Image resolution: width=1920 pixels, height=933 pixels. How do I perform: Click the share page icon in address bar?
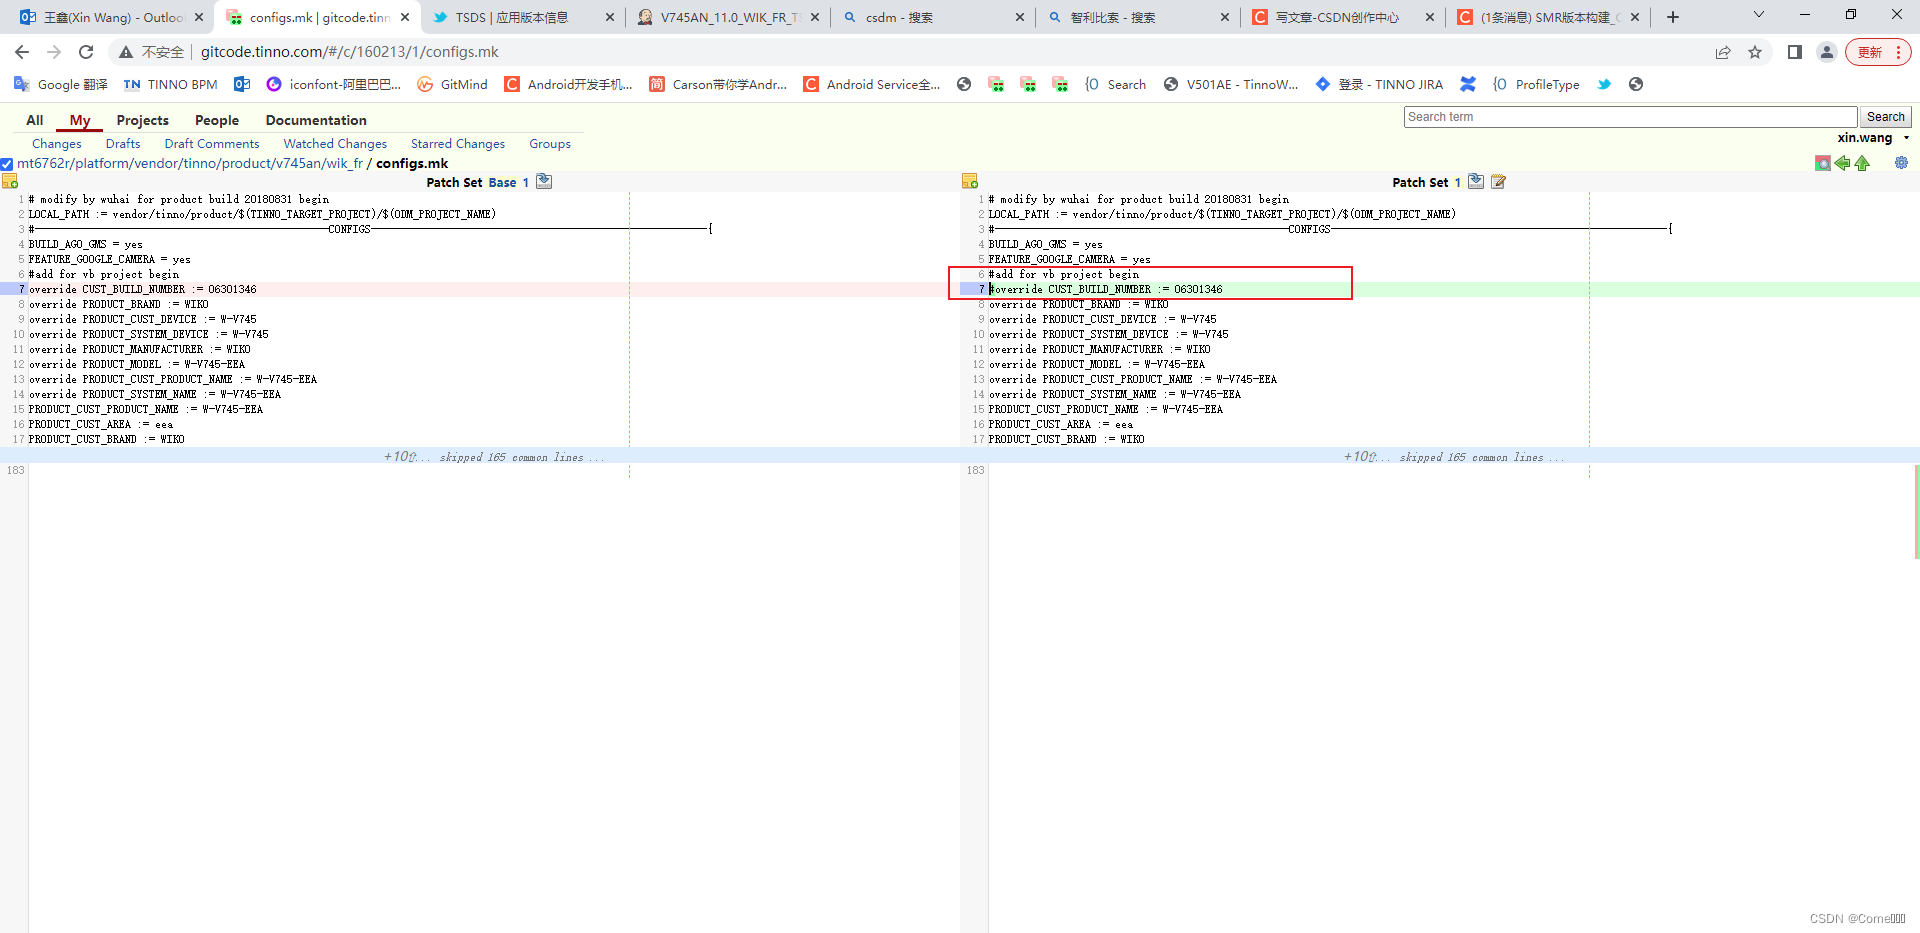[1723, 52]
